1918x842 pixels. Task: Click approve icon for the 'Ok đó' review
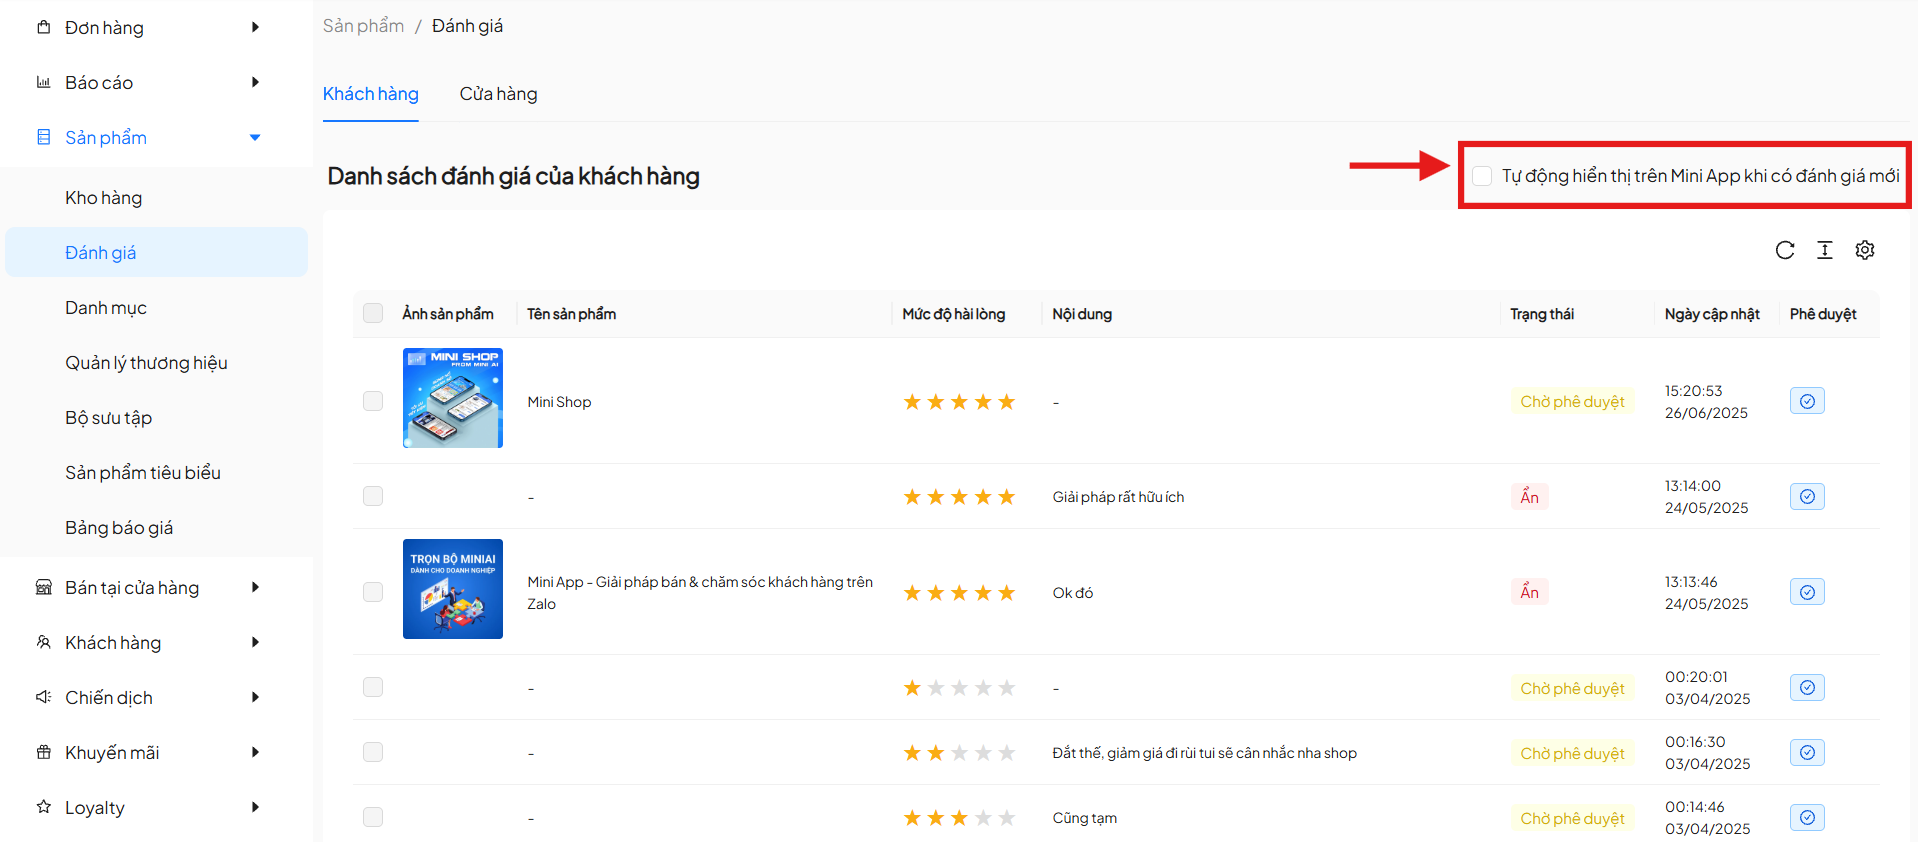pyautogui.click(x=1806, y=592)
